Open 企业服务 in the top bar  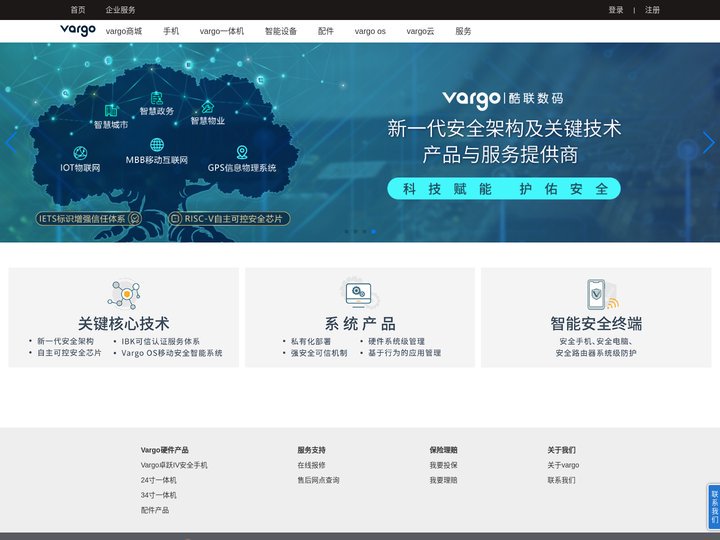(x=120, y=10)
